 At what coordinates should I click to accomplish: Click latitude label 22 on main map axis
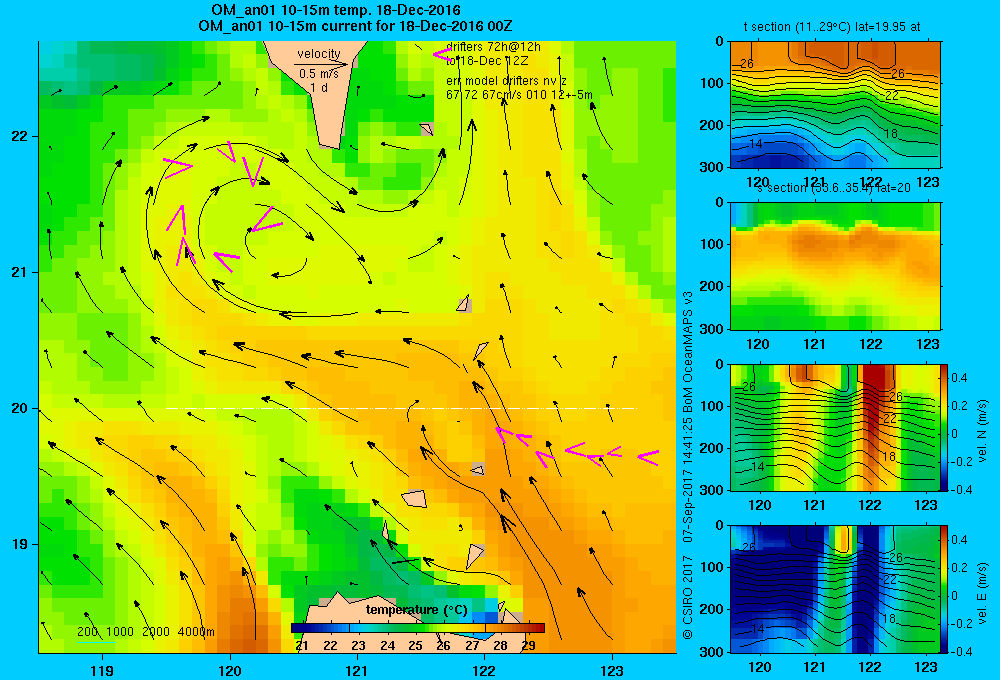pyautogui.click(x=20, y=136)
